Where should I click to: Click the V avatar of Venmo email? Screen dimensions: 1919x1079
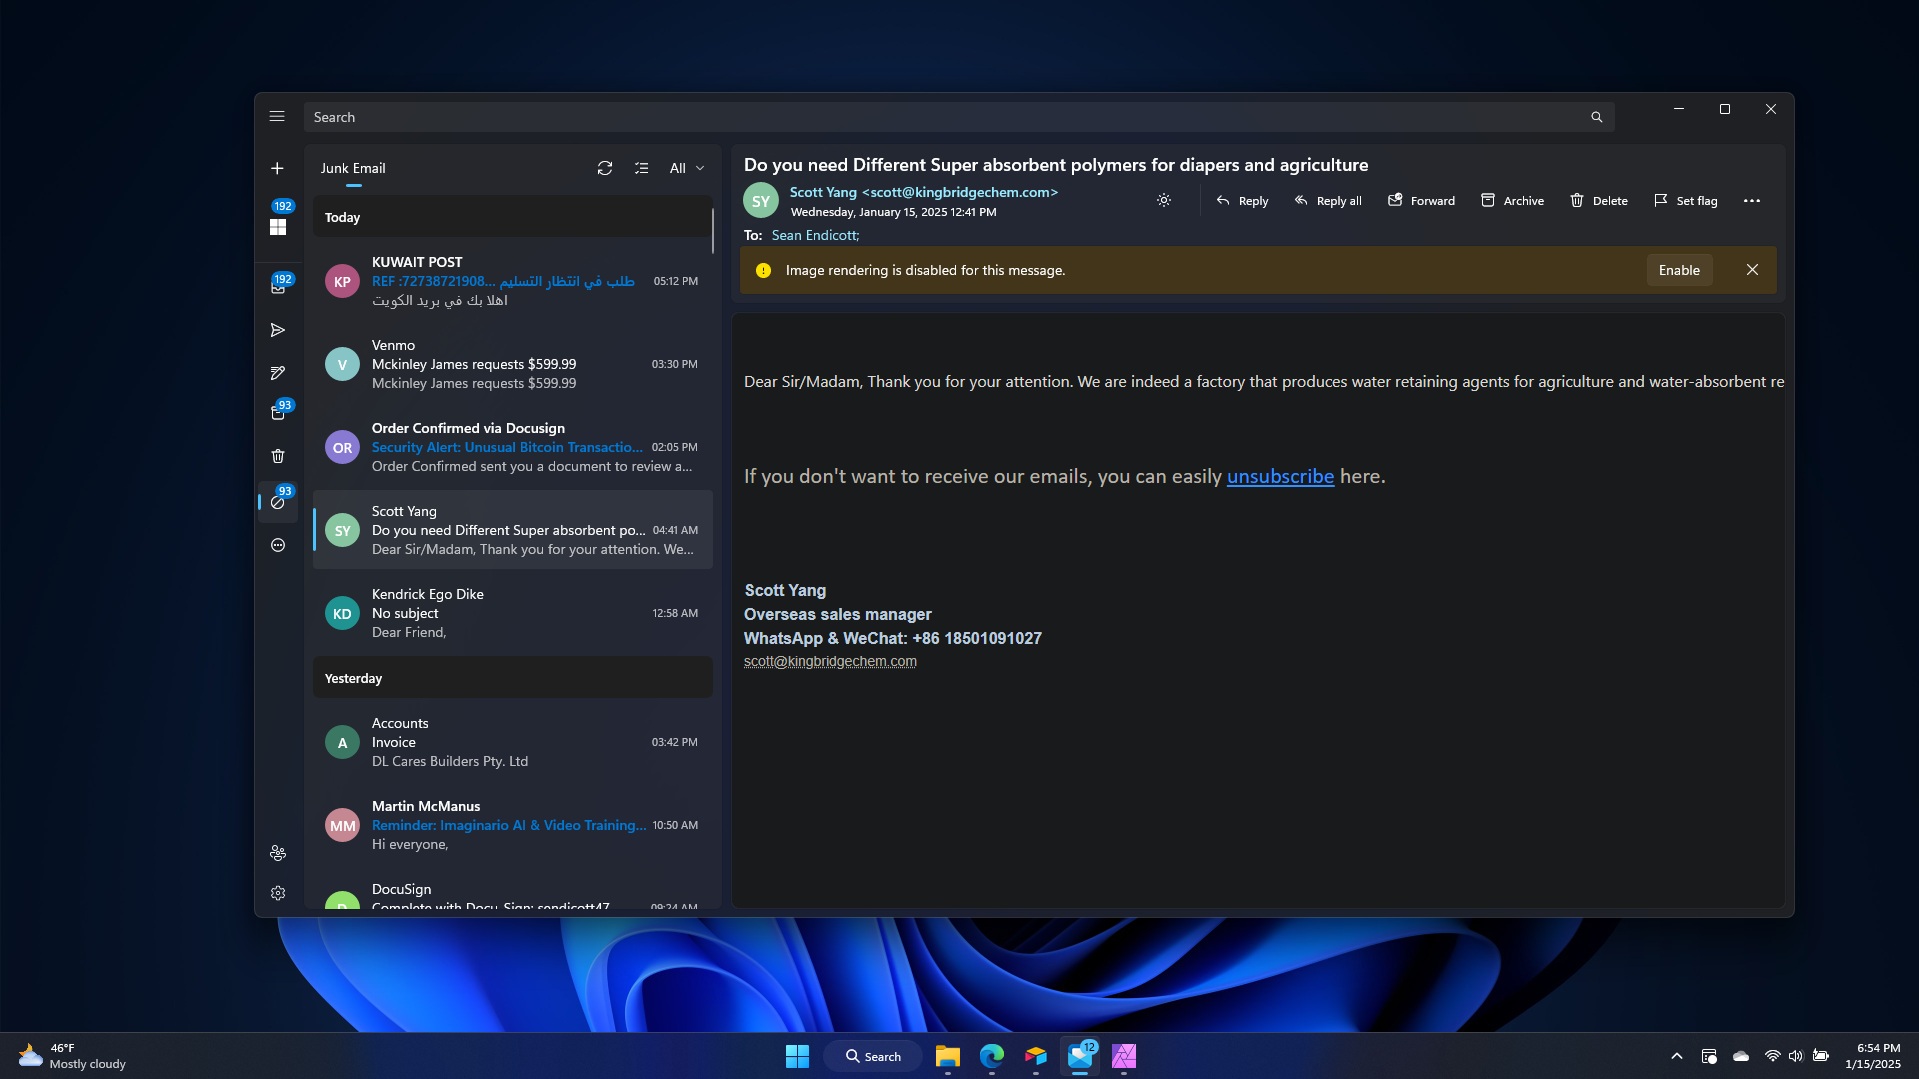point(342,364)
